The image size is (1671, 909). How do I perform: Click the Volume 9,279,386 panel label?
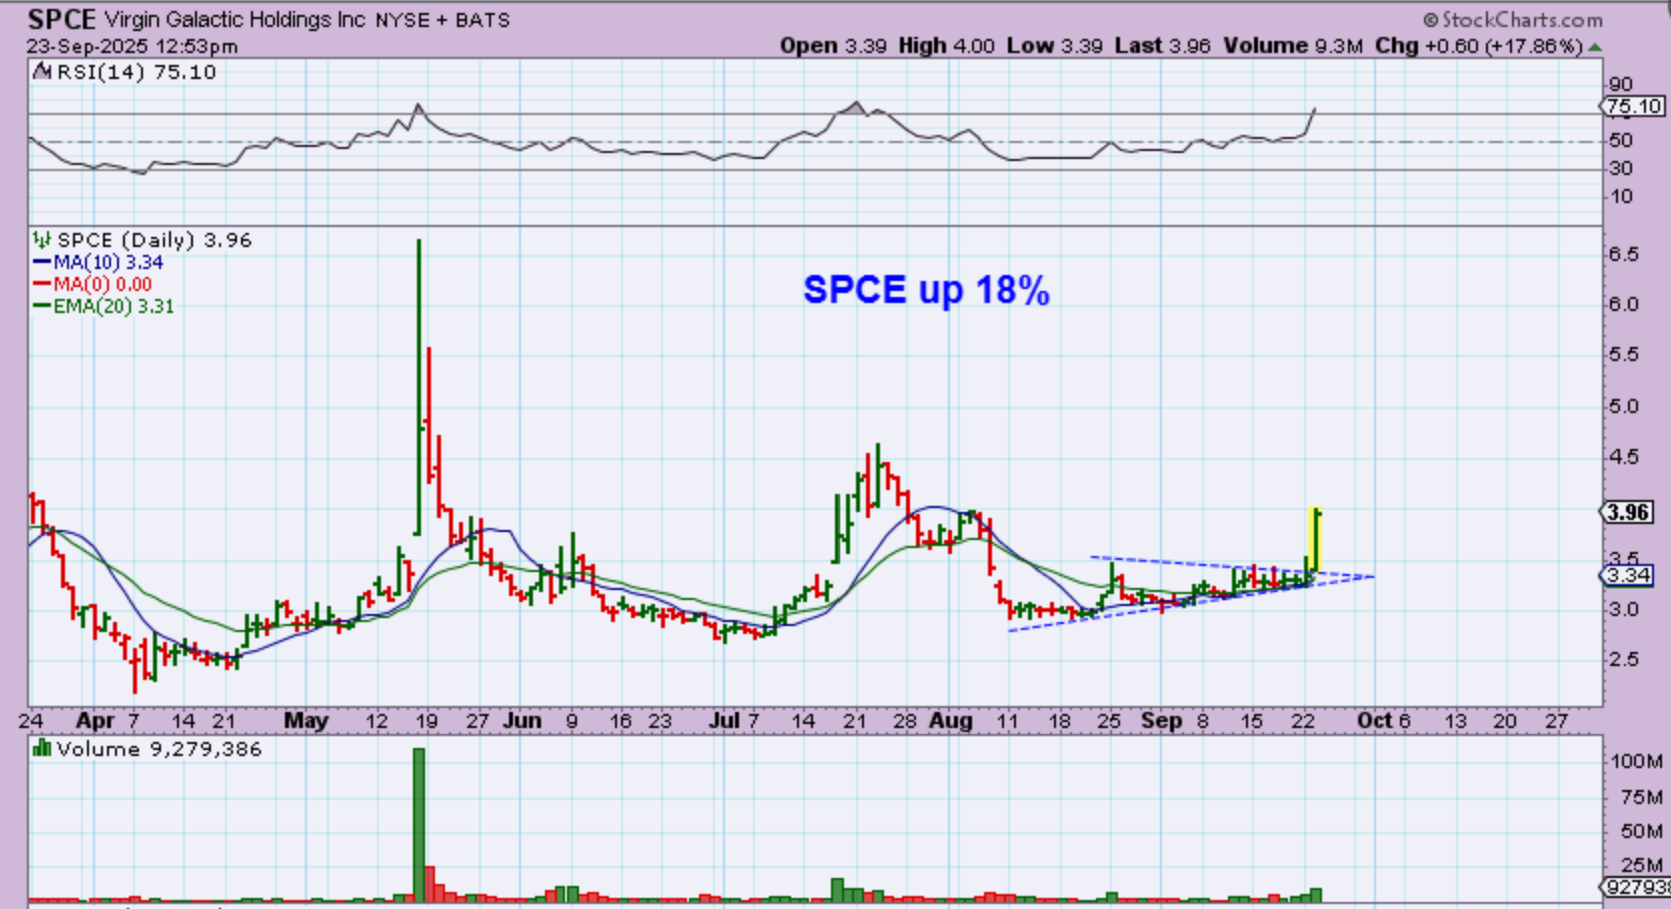(159, 749)
